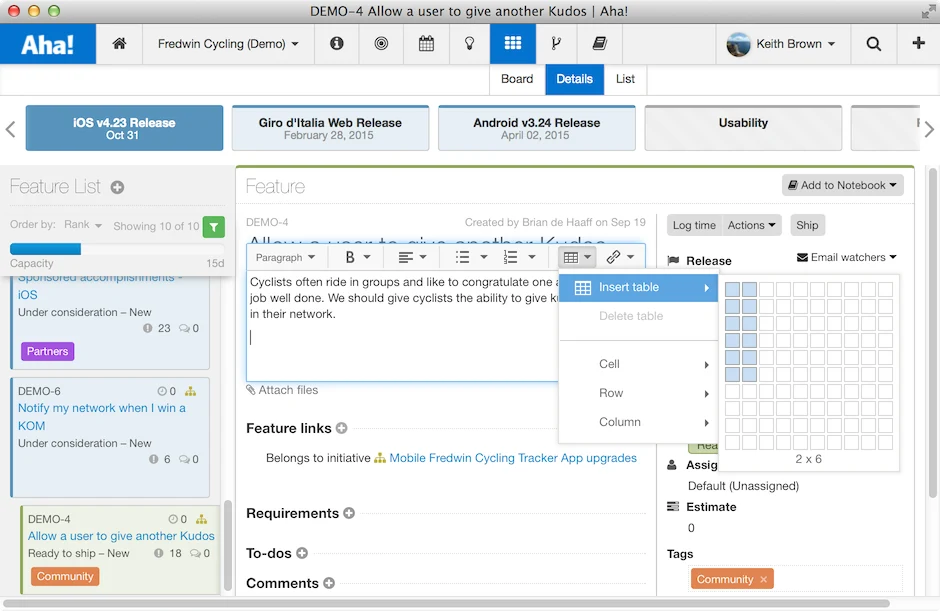The height and width of the screenshot is (611, 940).
Task: Open the Fredwin Cycling (Demo) product dropdown
Action: pyautogui.click(x=228, y=44)
